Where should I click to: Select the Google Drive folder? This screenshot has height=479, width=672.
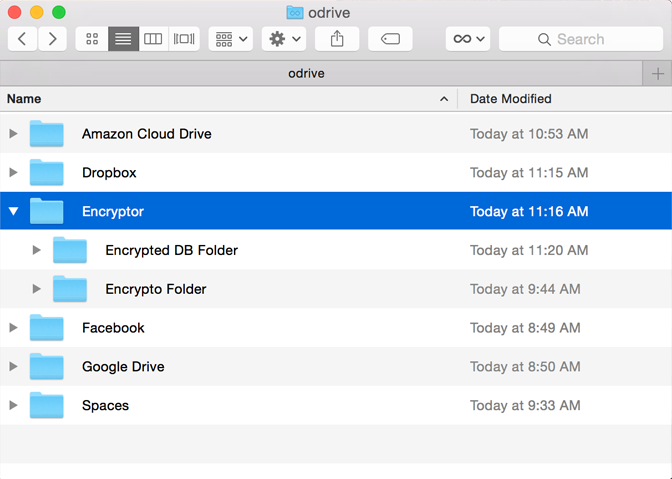pyautogui.click(x=123, y=366)
